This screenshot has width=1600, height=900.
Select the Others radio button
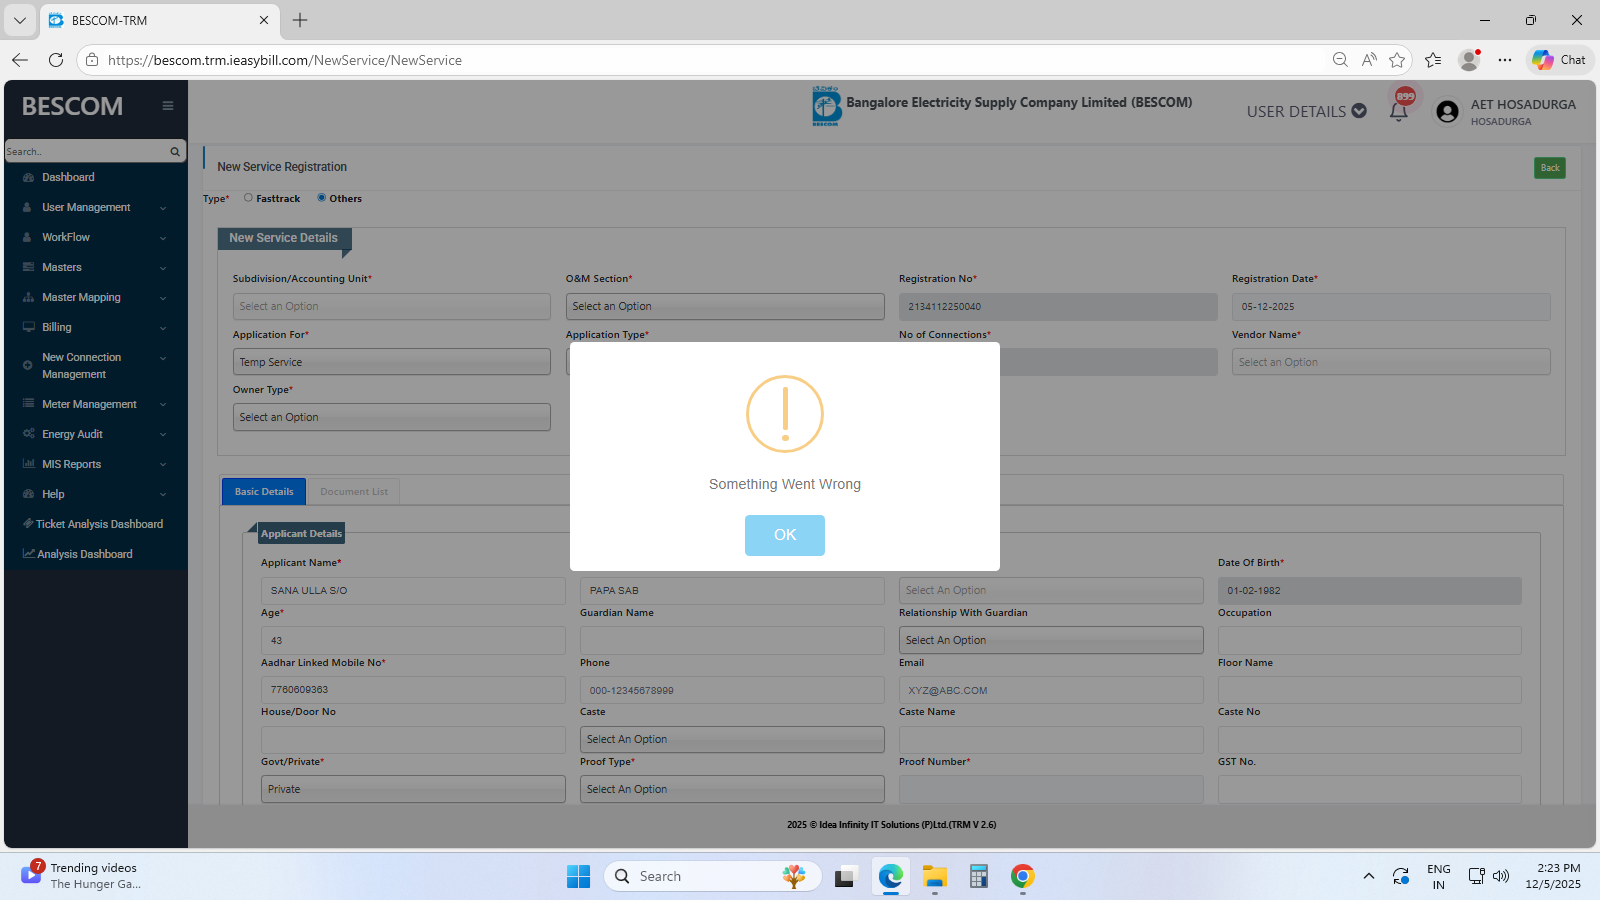322,198
